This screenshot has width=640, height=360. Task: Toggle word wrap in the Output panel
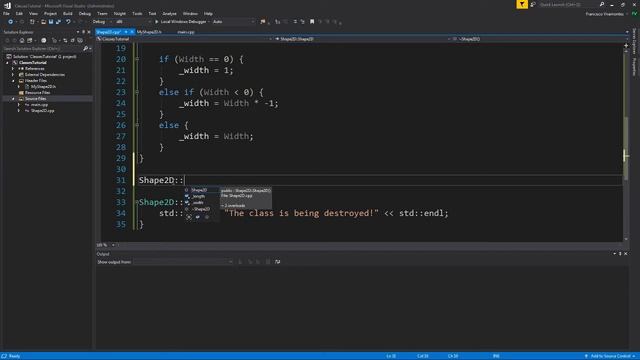coord(278,262)
